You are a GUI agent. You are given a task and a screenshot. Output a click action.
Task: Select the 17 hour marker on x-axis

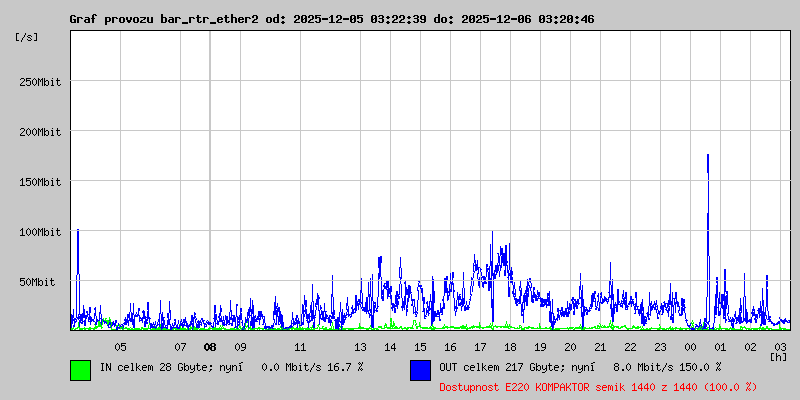click(x=480, y=347)
